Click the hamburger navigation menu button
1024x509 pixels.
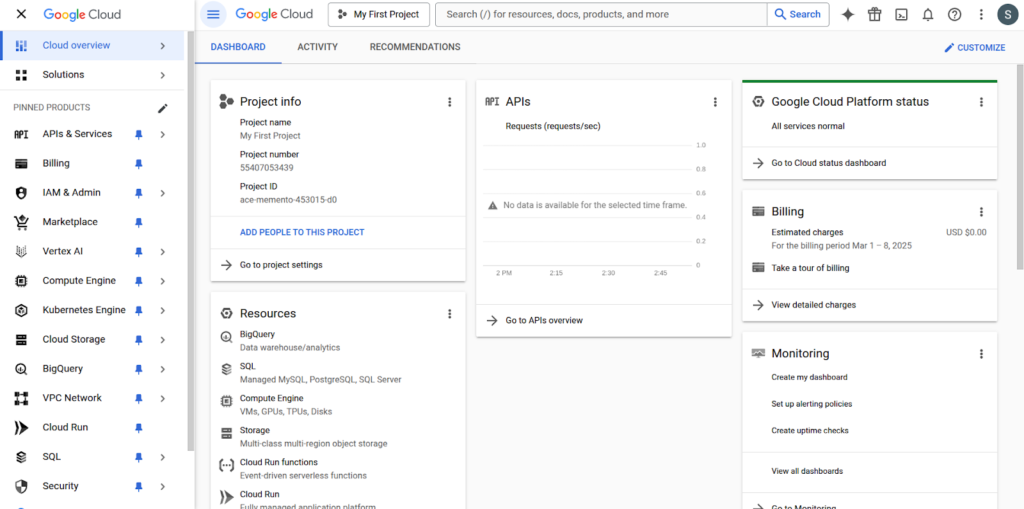pyautogui.click(x=213, y=14)
